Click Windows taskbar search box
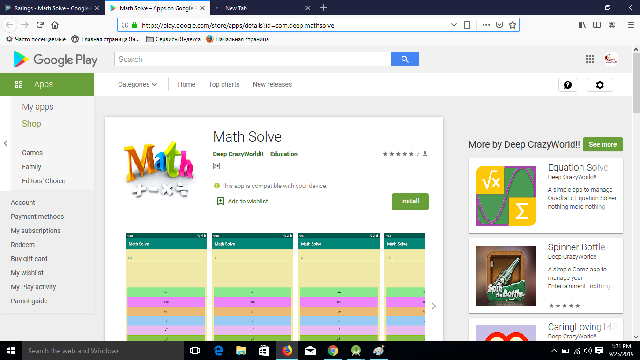The height and width of the screenshot is (360, 640). click(x=103, y=351)
